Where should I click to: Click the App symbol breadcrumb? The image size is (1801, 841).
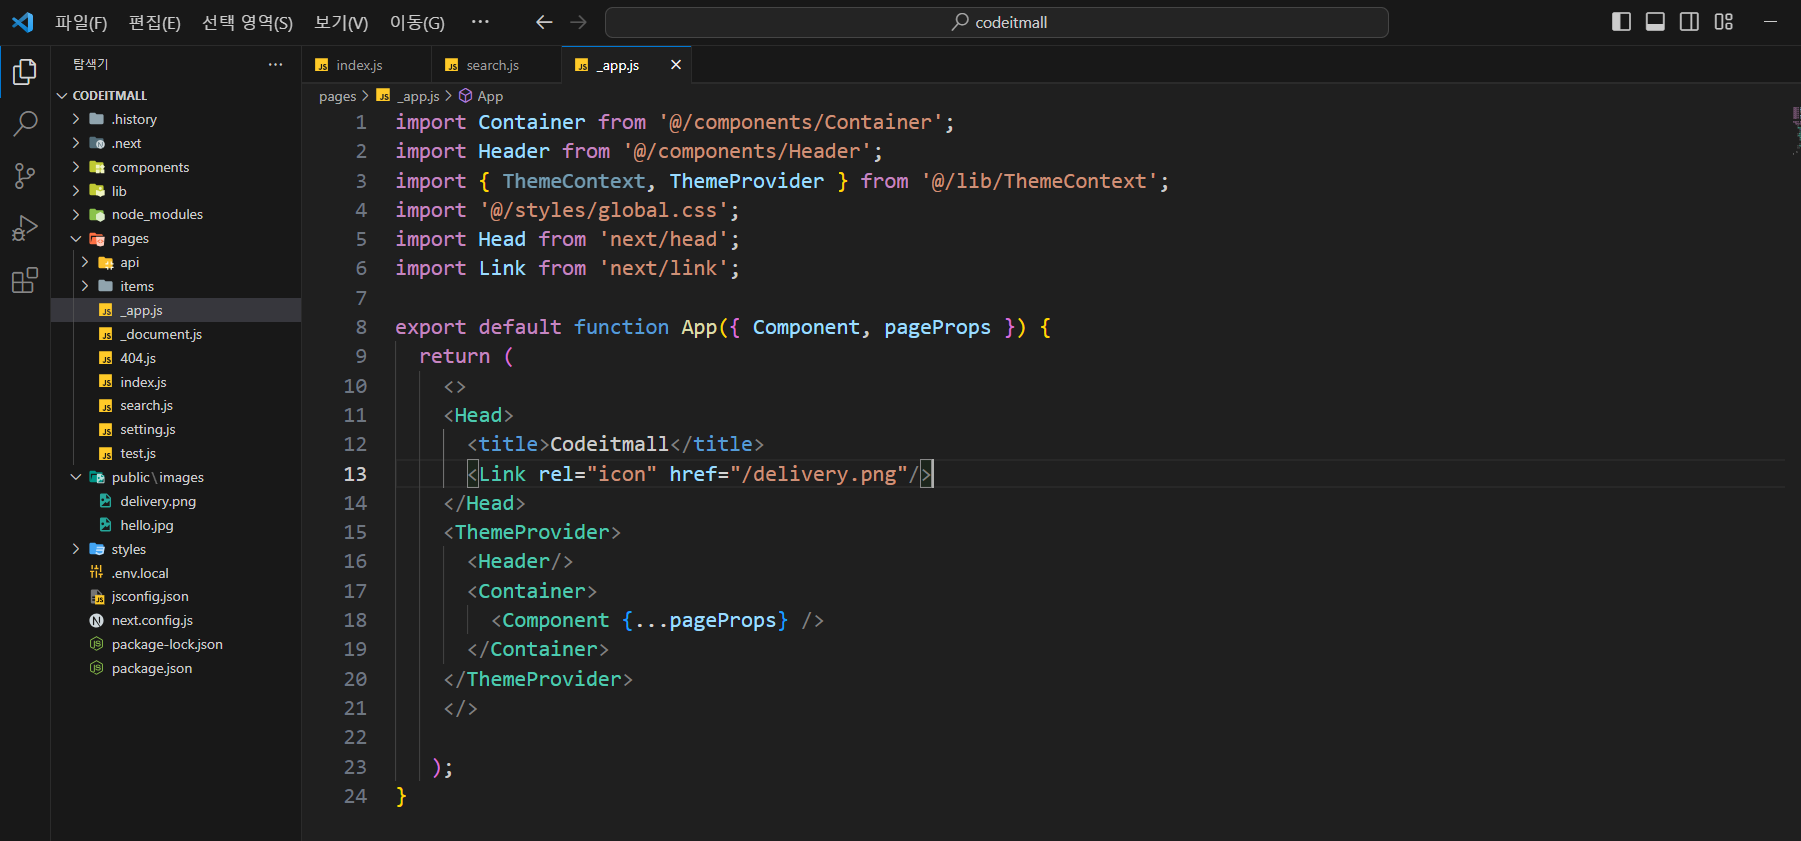[x=481, y=96]
